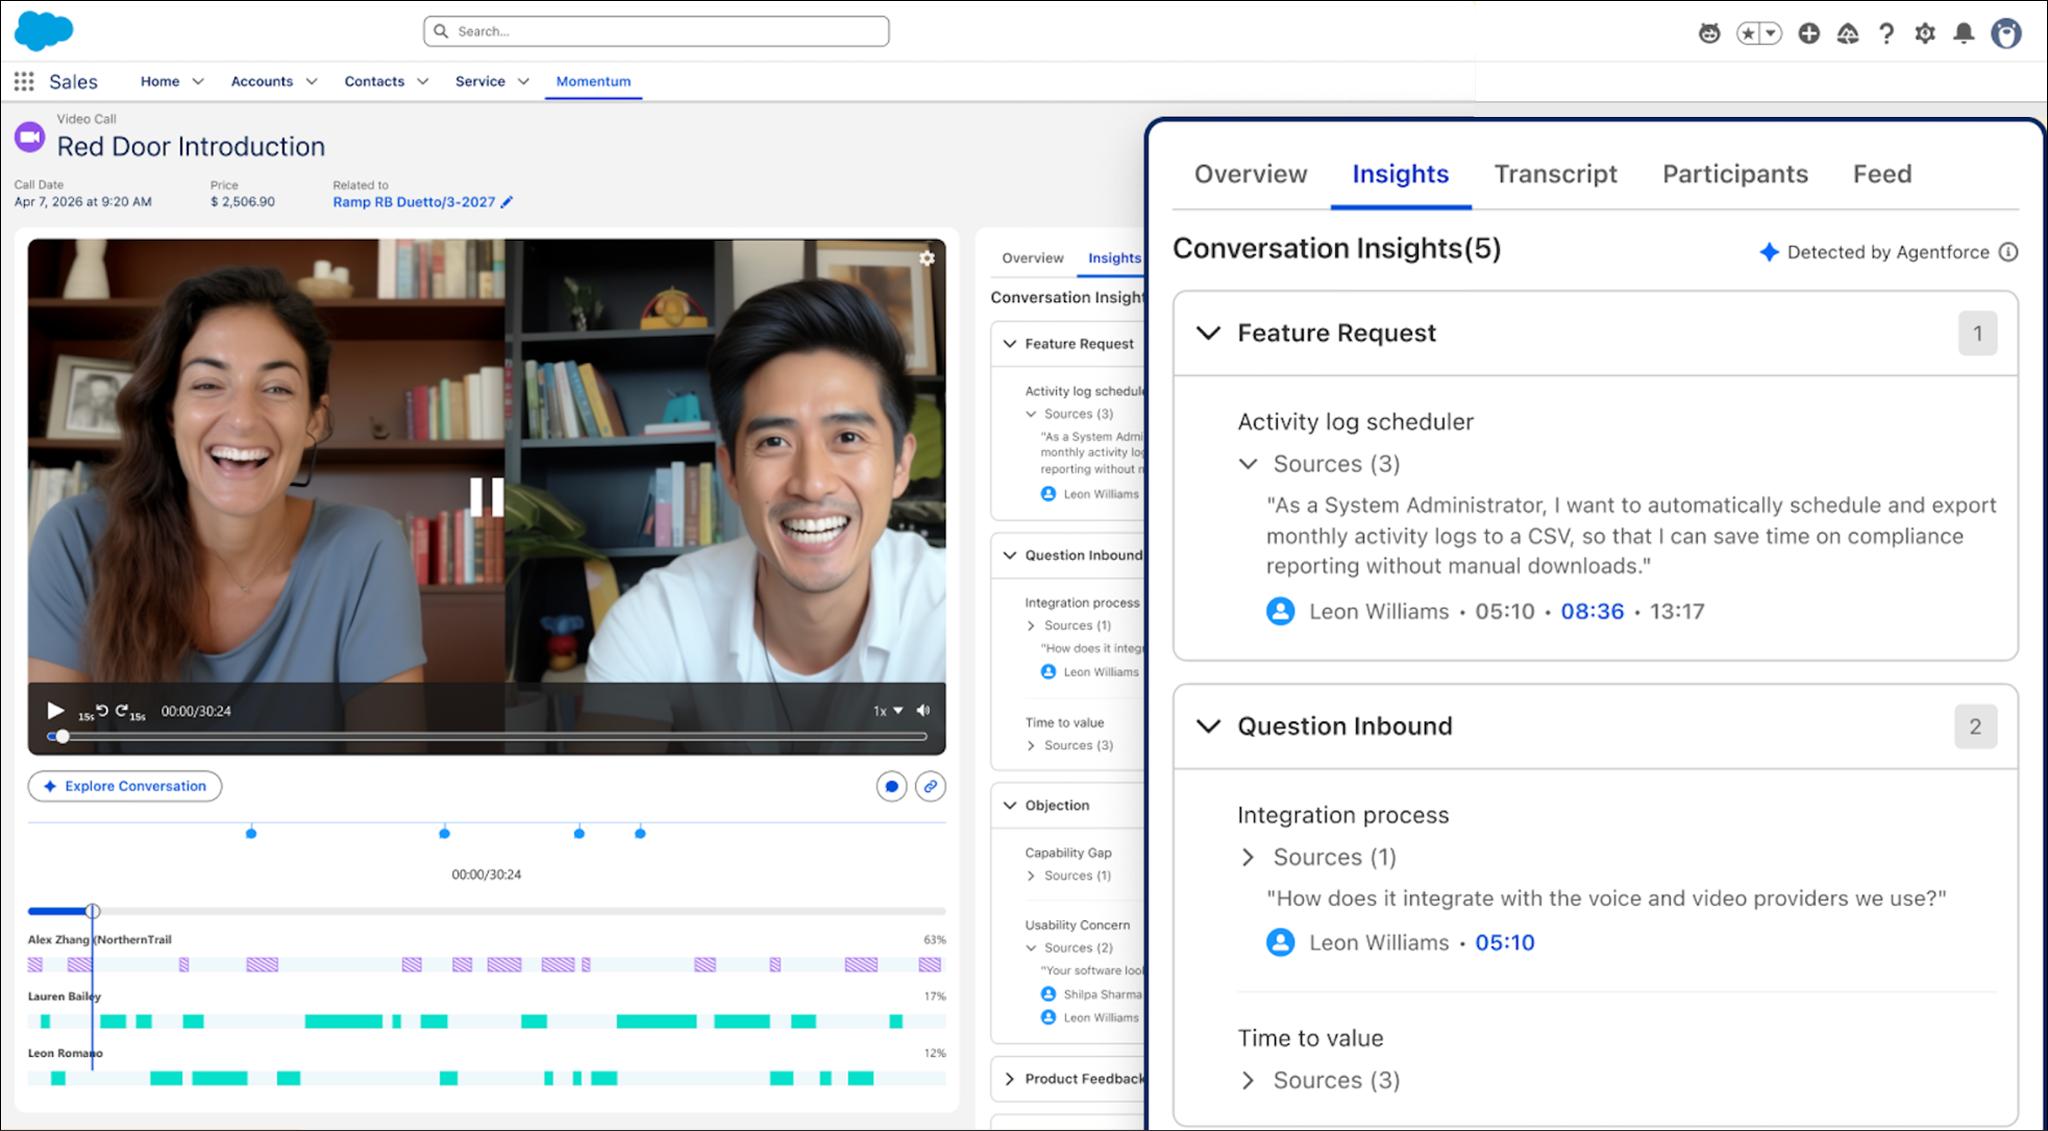Open the Trailhead guidance icon
Viewport: 2048px width, 1131px height.
(1847, 33)
